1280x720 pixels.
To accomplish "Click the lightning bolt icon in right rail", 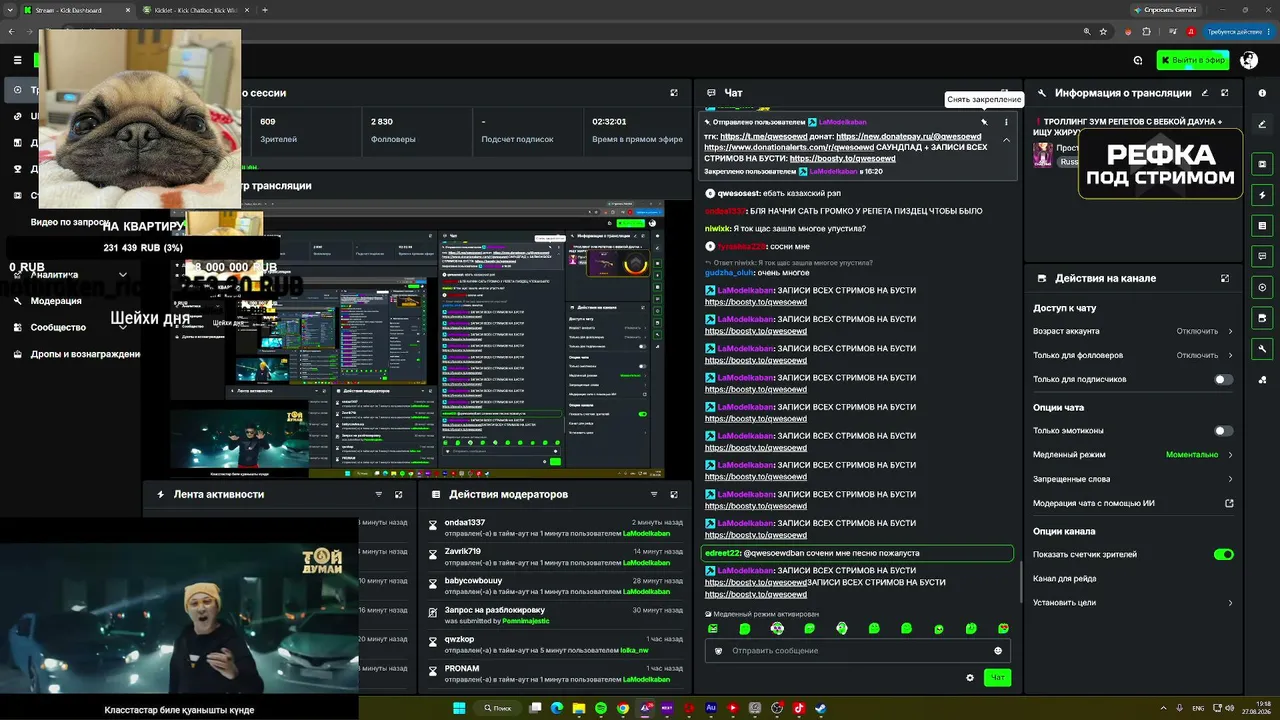I will pos(1262,195).
